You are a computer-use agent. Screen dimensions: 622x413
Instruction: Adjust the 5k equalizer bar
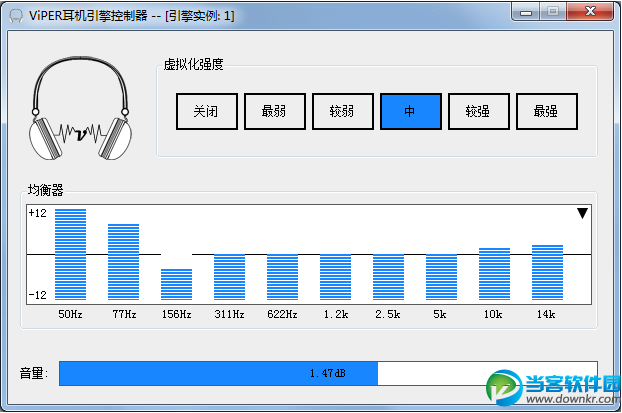pos(442,277)
